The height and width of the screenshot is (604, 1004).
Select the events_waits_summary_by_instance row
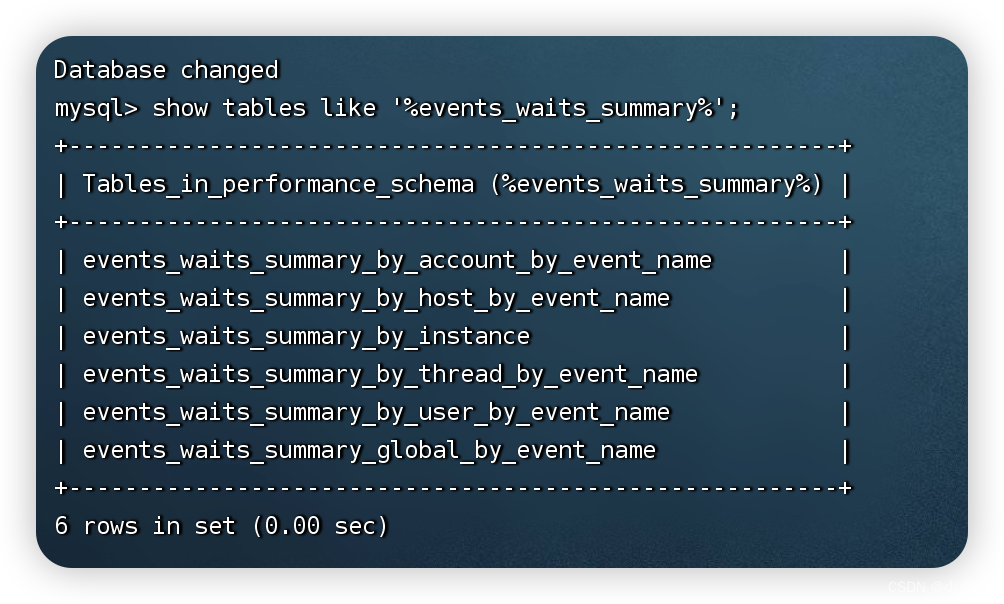306,337
